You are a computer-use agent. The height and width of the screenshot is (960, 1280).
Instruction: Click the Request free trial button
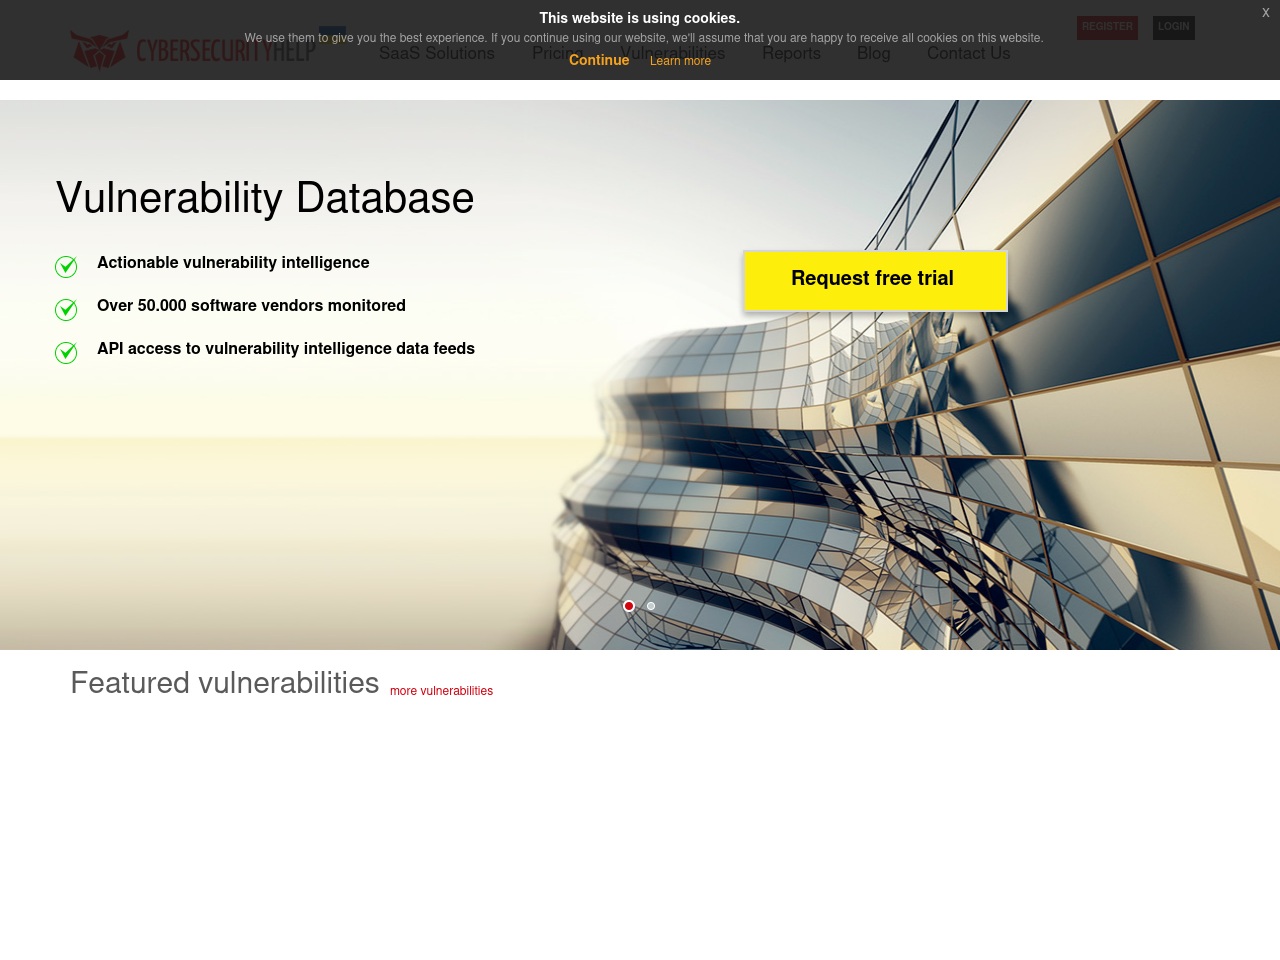(x=875, y=280)
